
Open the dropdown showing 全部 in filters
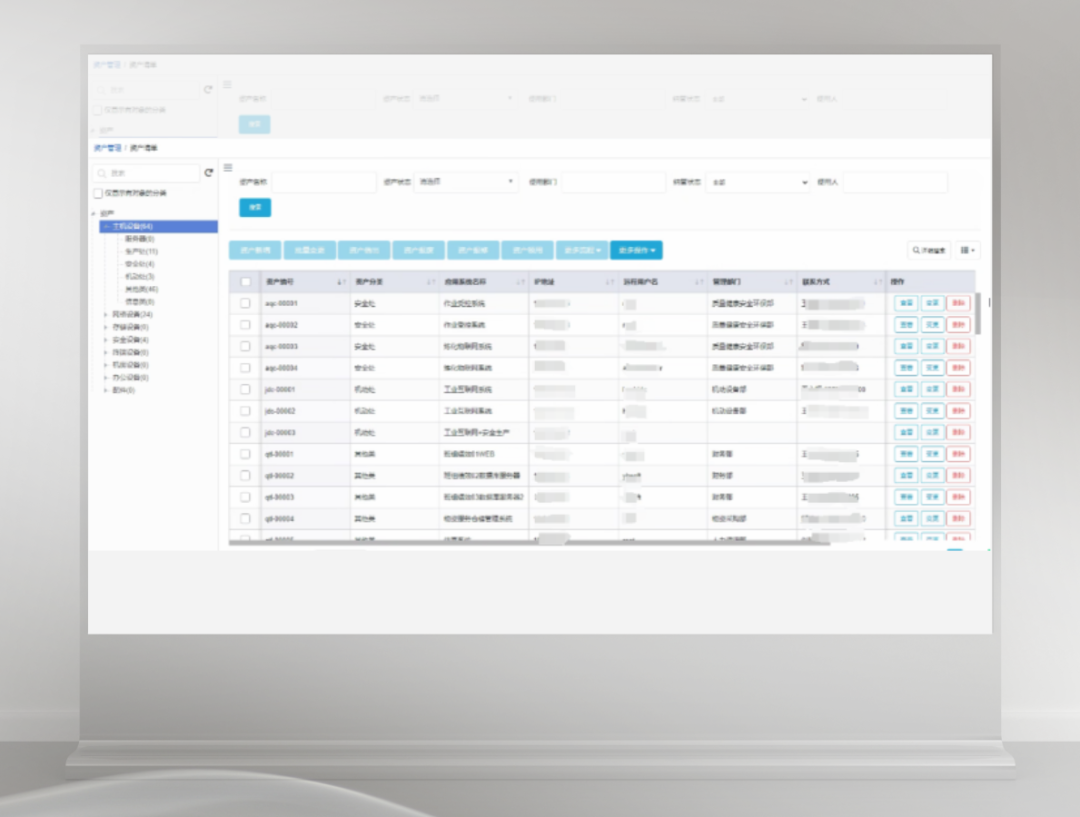click(x=758, y=182)
